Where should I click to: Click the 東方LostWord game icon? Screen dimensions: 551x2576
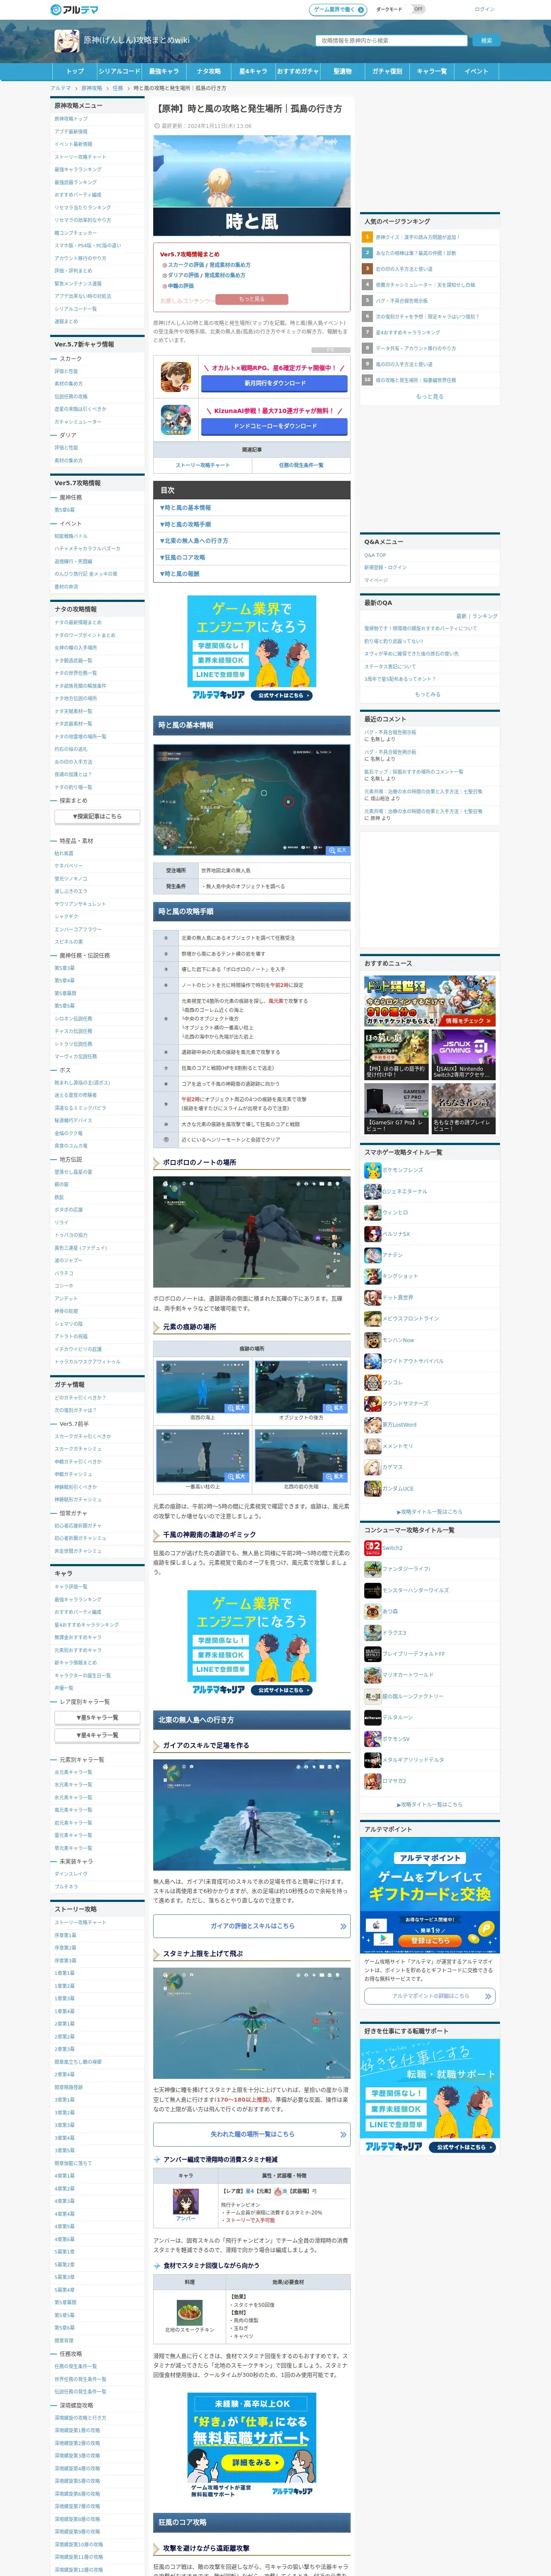(372, 1424)
